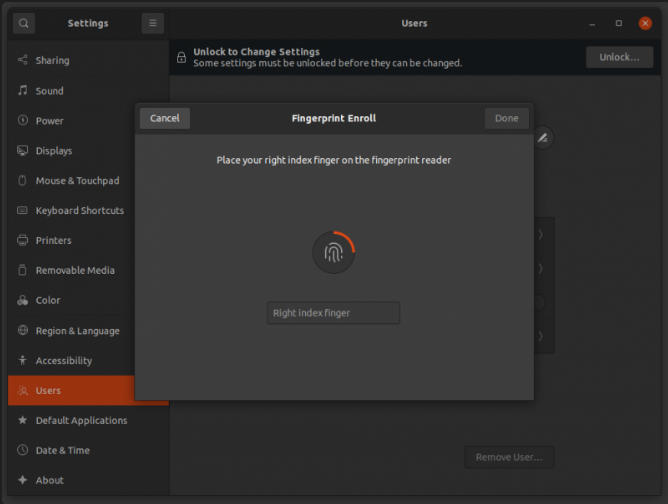The image size is (668, 504).
Task: Click the pencil edit icon behind dialog
Action: tap(543, 138)
